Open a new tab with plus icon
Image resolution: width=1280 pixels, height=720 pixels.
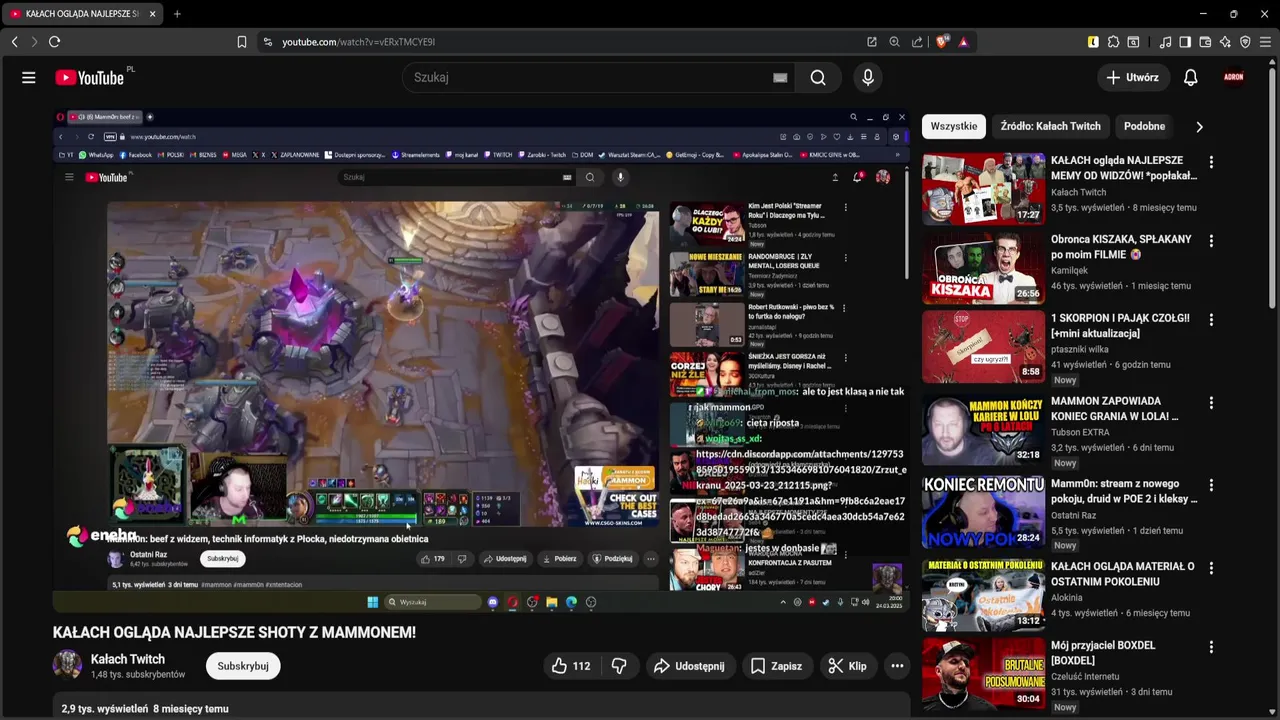tap(177, 14)
